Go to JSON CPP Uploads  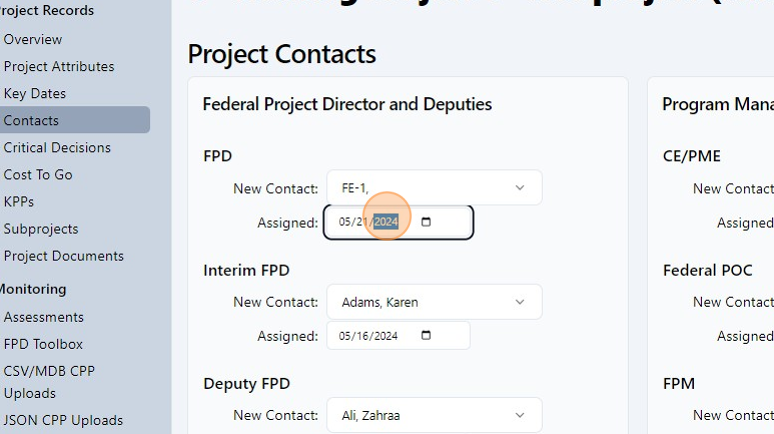(63, 421)
